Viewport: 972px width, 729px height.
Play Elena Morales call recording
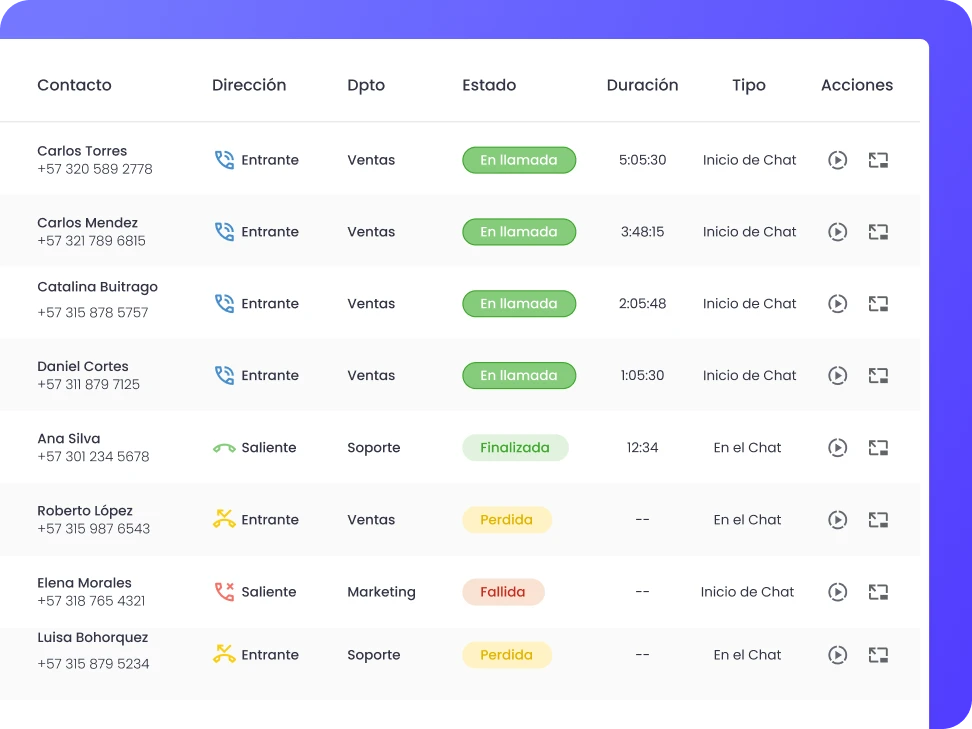(837, 592)
